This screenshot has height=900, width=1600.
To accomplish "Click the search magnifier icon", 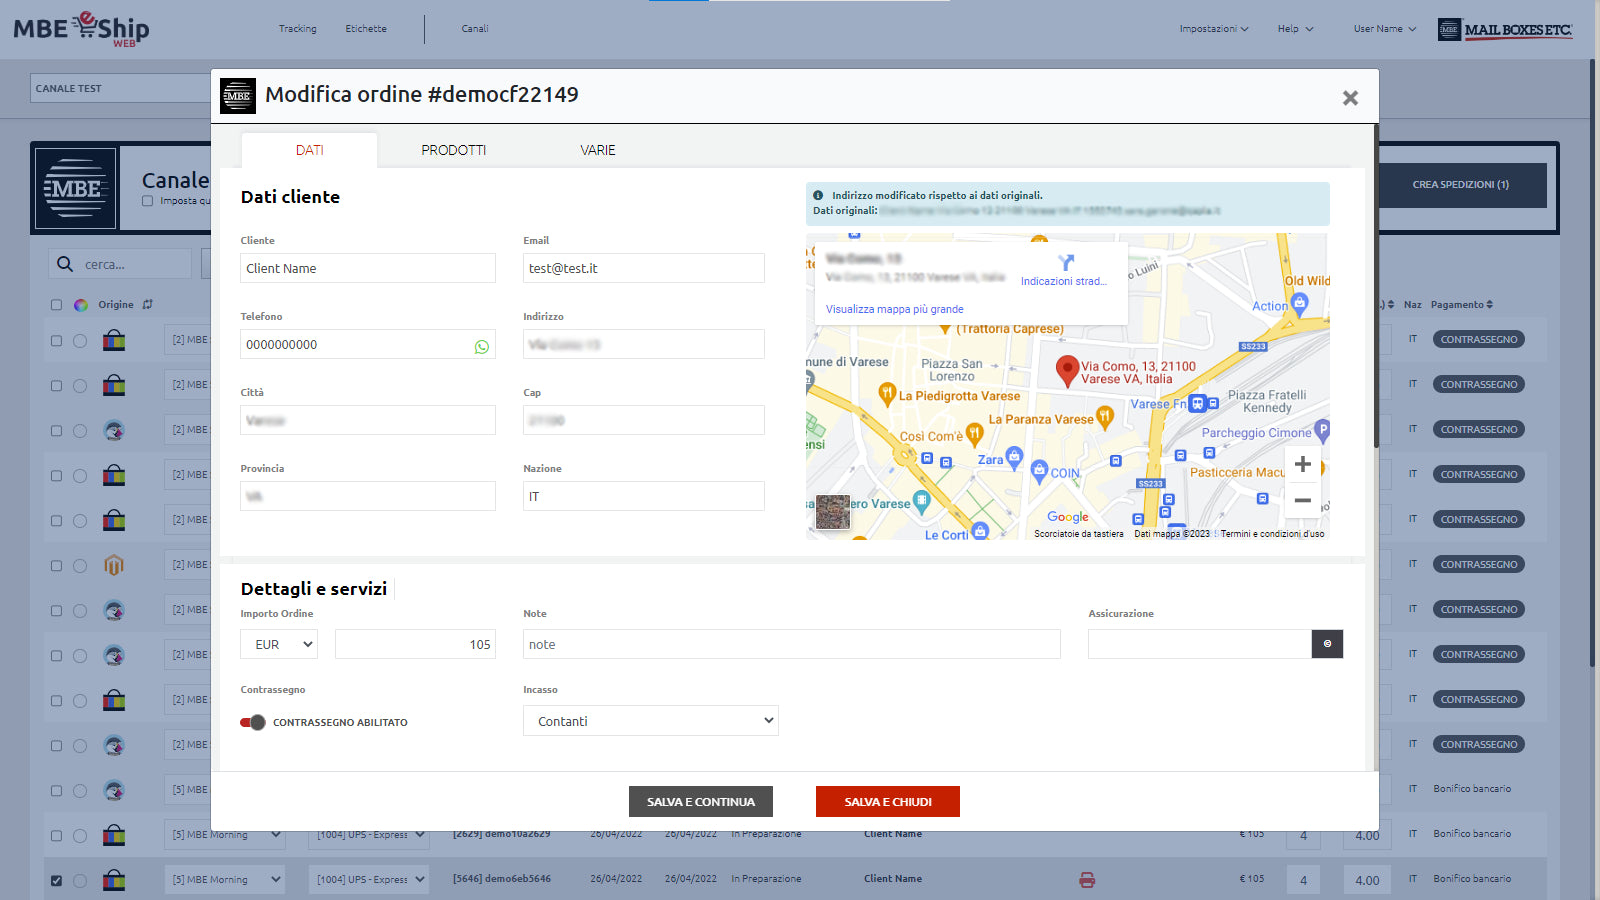I will coord(65,264).
